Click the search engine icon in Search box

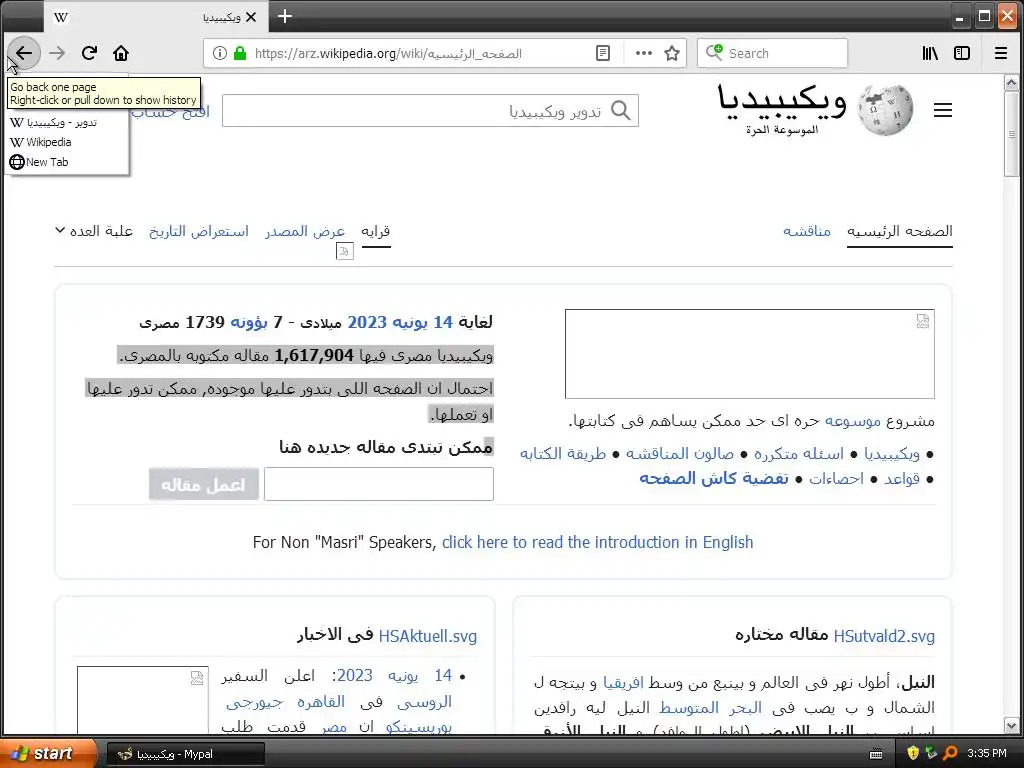(714, 52)
